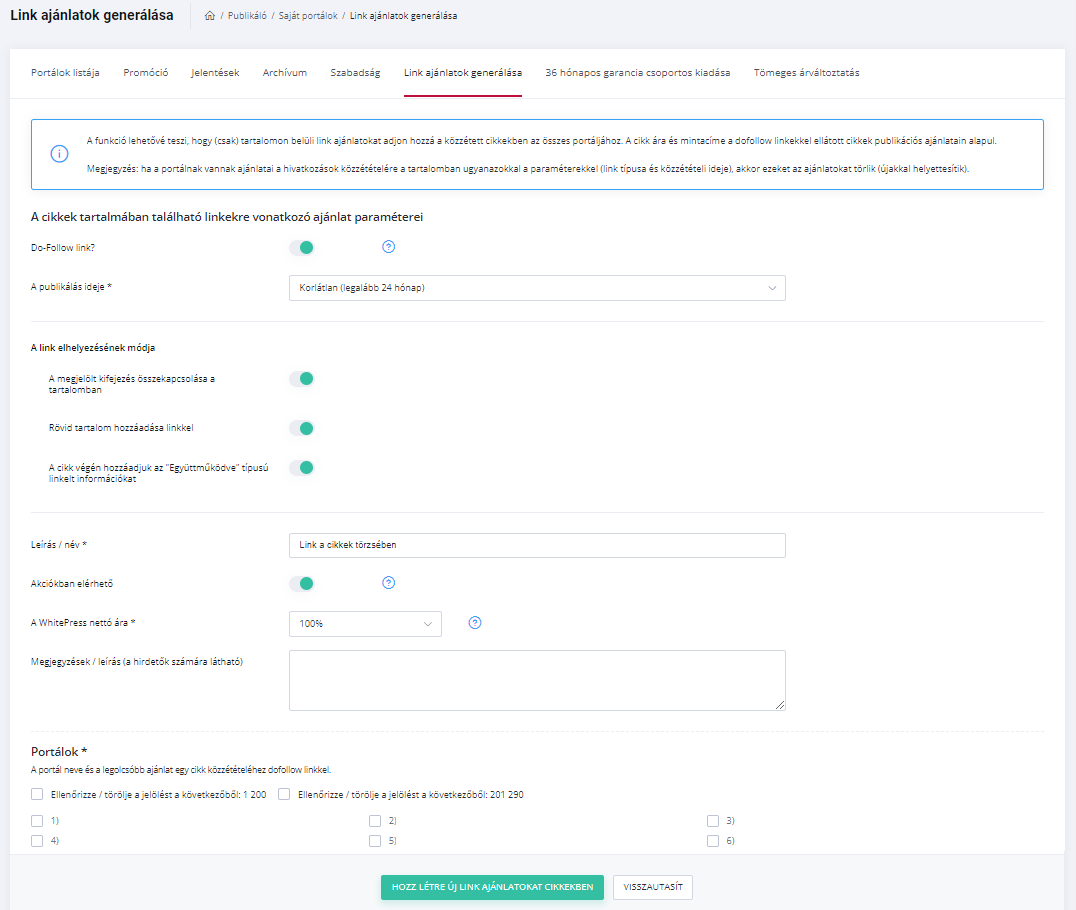Switch to Portálok listája tab
The height and width of the screenshot is (910, 1076).
click(x=65, y=73)
